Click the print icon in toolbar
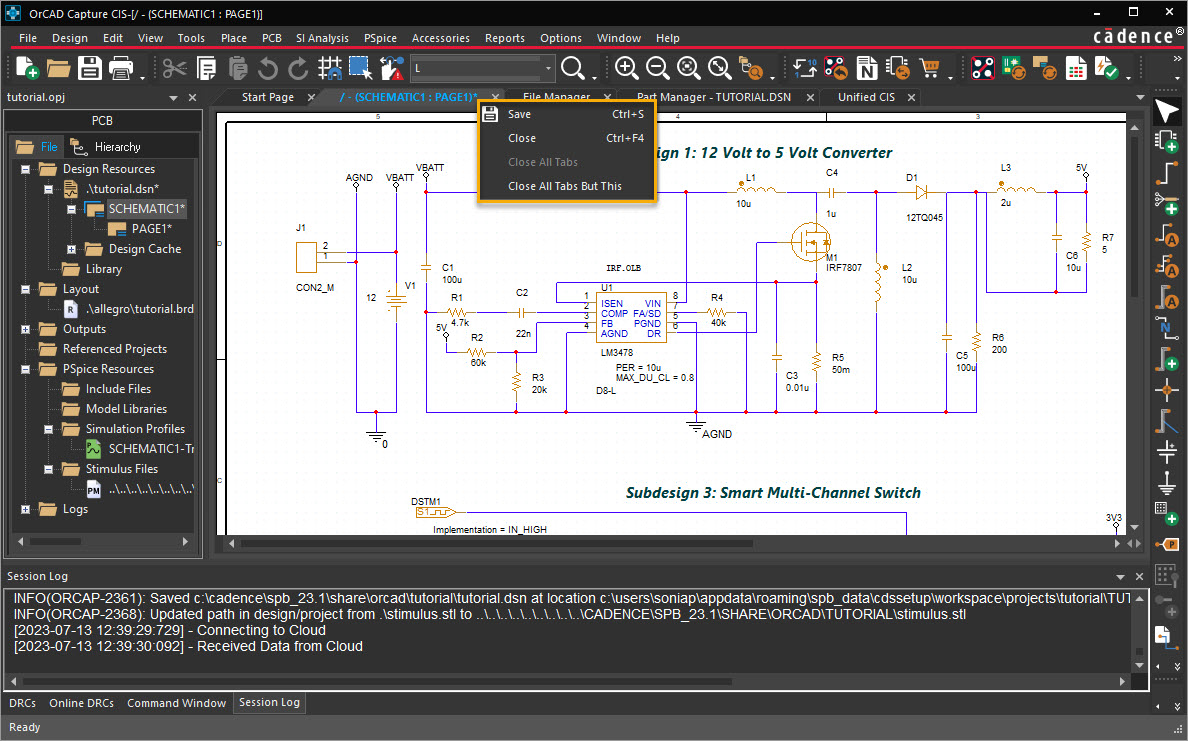Viewport: 1188px width, 741px height. (121, 68)
